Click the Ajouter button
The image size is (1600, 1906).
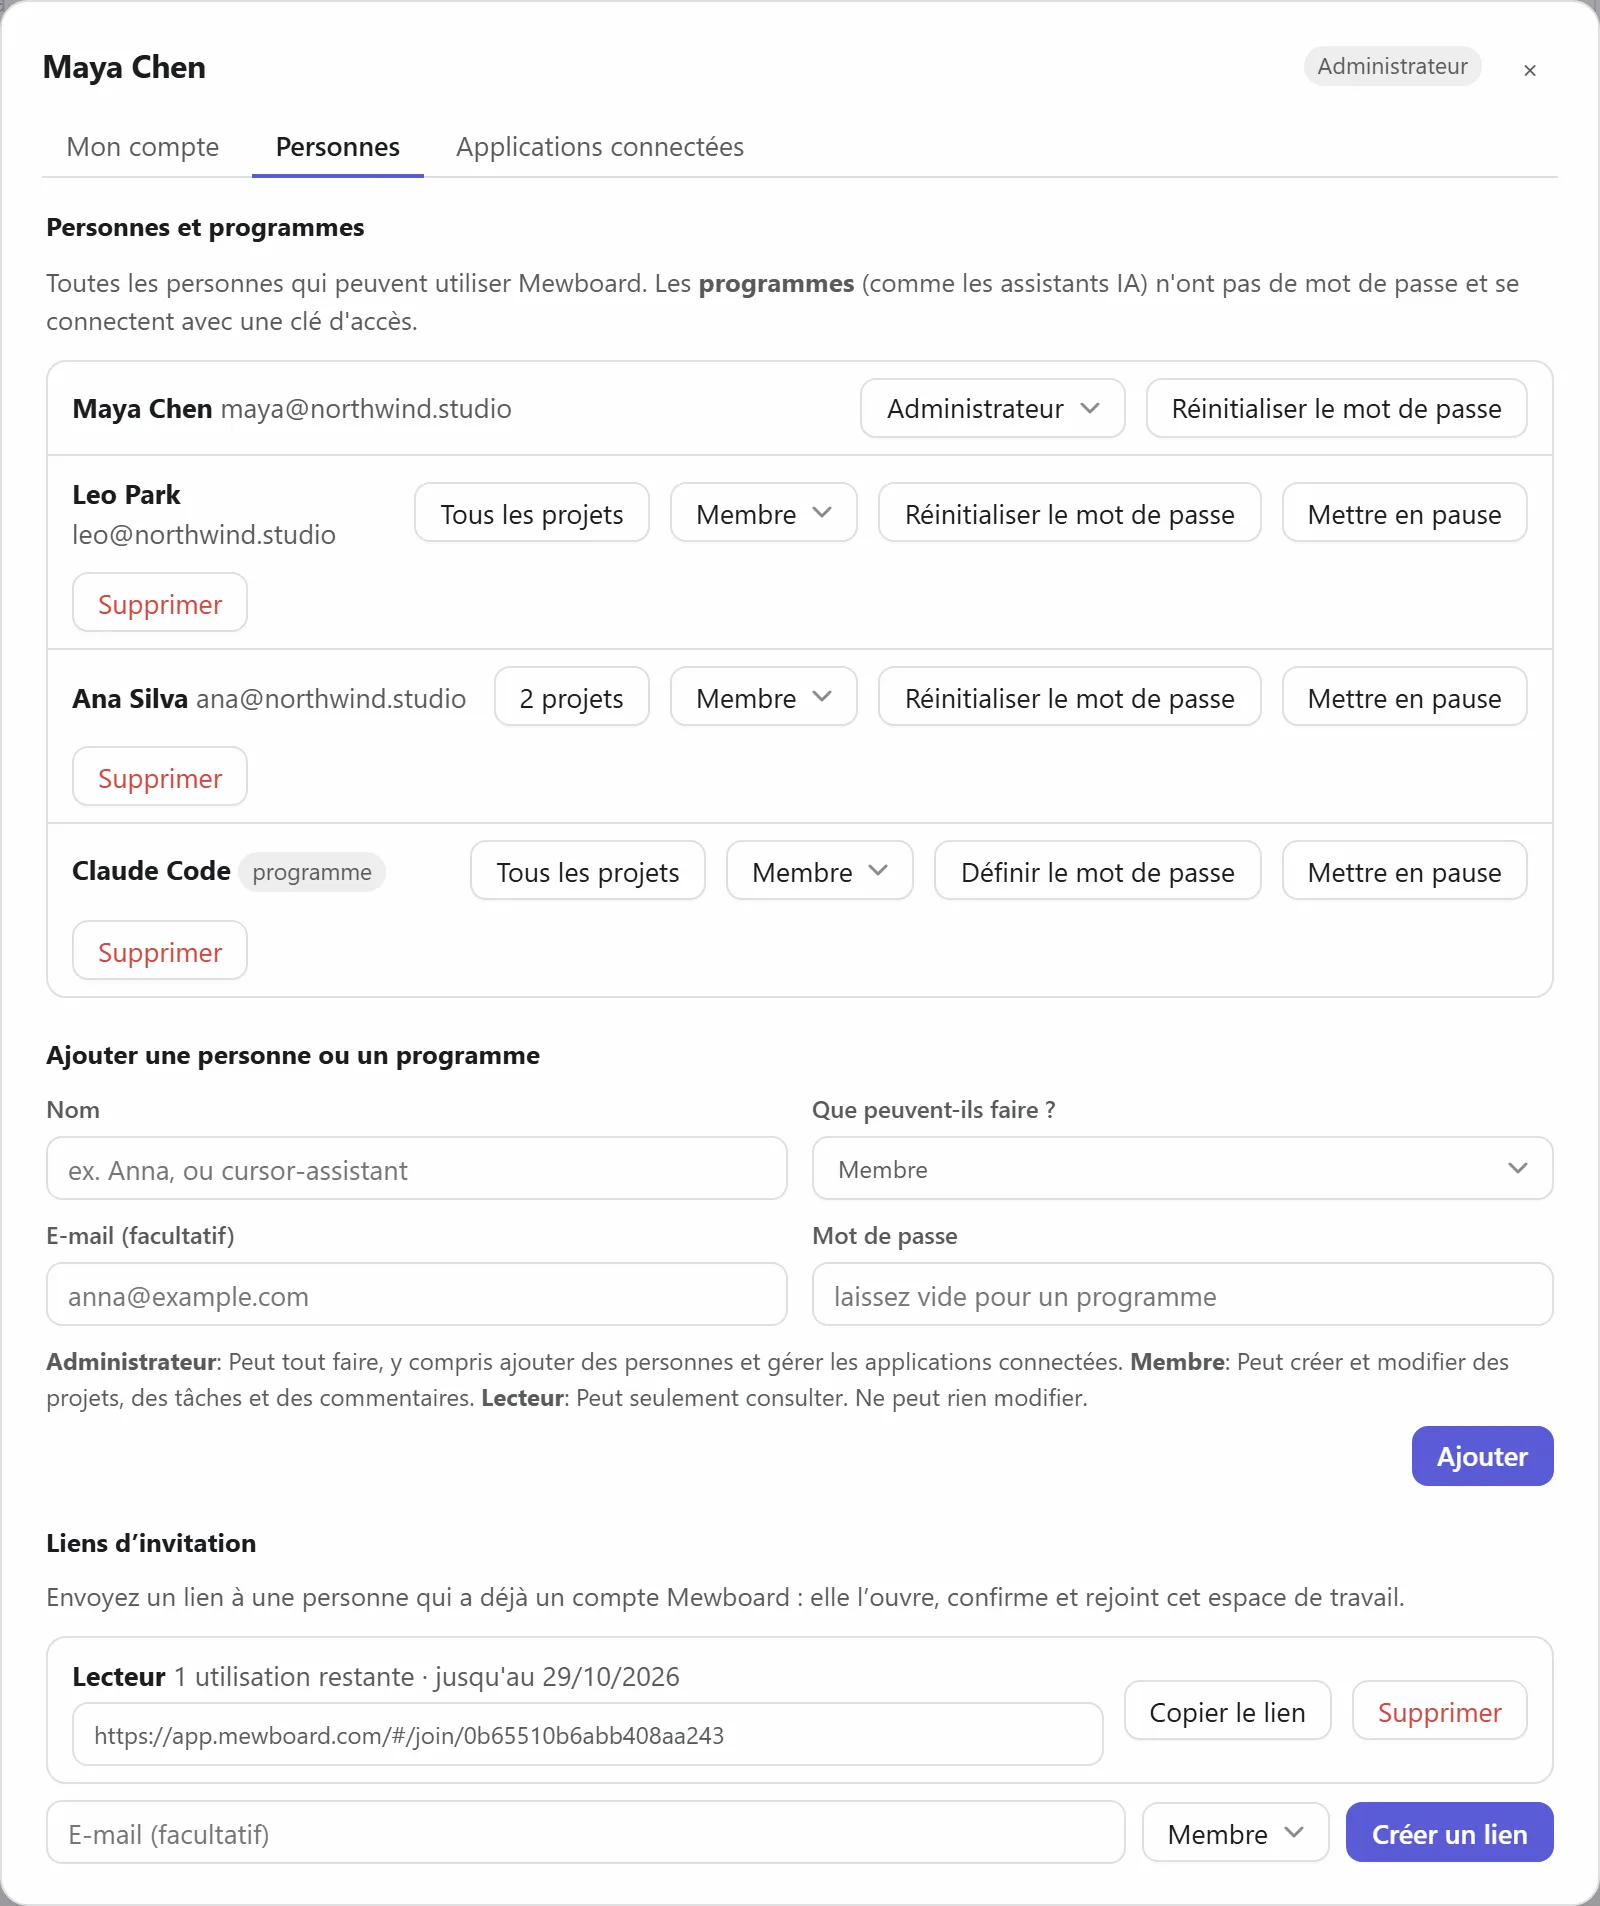coord(1482,1457)
